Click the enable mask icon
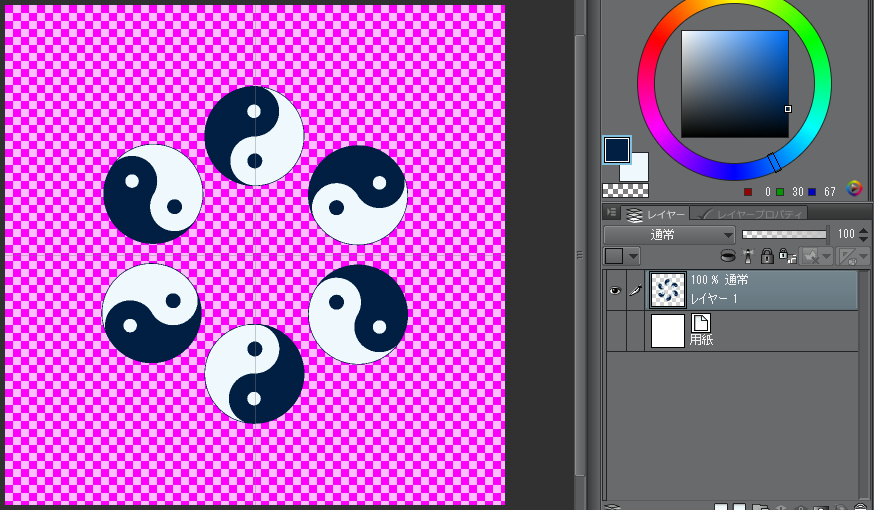 tap(810, 256)
